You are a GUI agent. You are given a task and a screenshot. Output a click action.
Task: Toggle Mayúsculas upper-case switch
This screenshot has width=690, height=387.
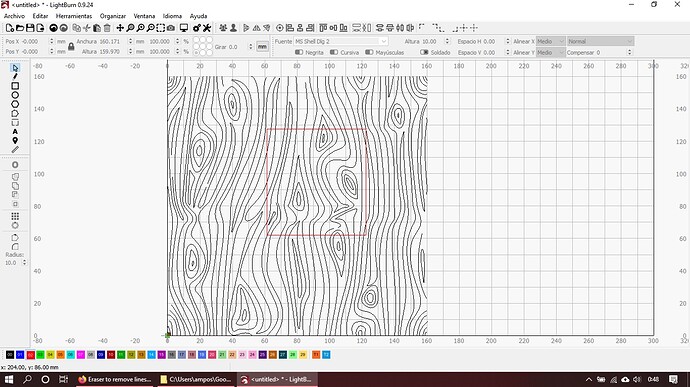pos(369,52)
